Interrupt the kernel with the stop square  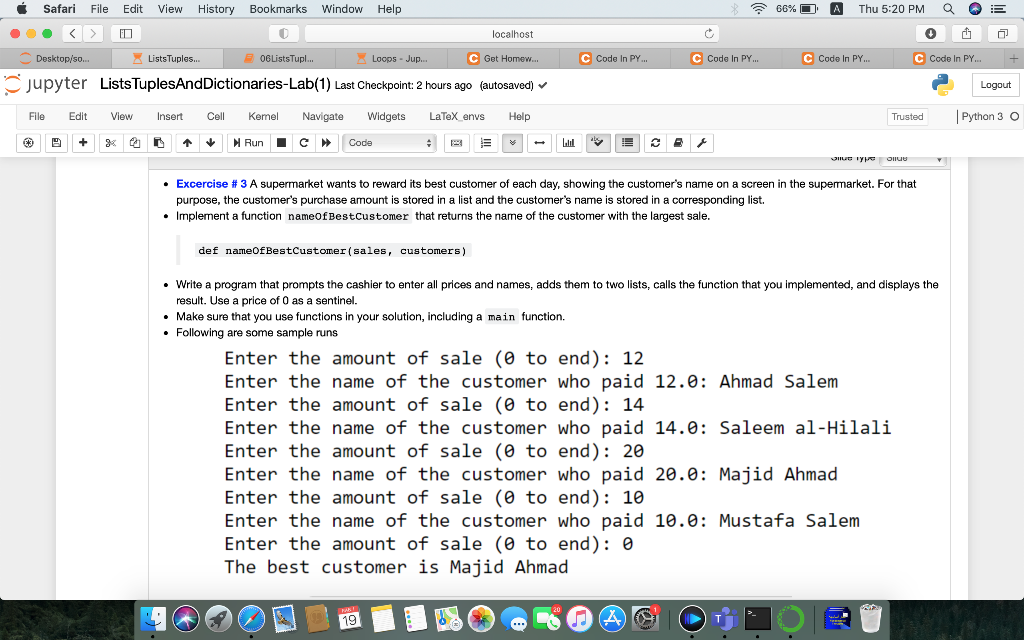click(x=281, y=142)
